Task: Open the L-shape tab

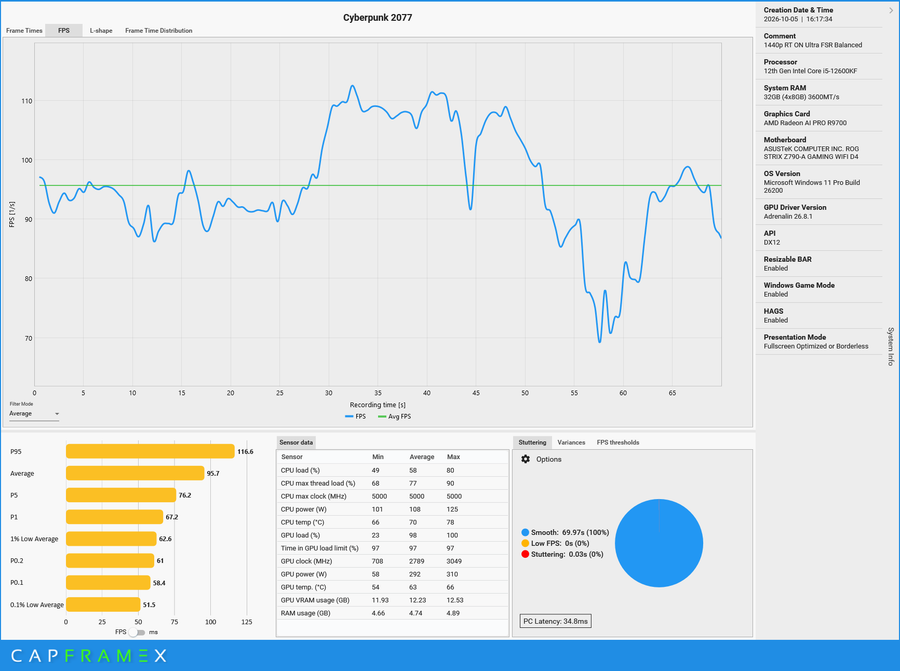Action: pos(101,30)
